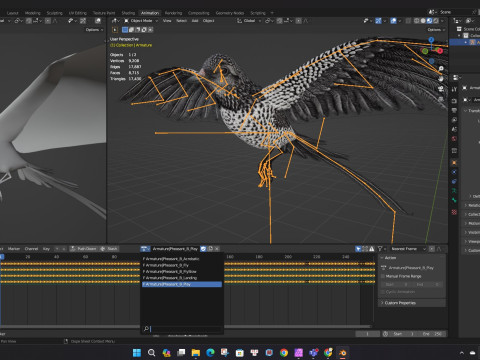The width and height of the screenshot is (480, 360).
Task: Select Armature|Pheasant_B_Landing action
Action: [x=182, y=278]
